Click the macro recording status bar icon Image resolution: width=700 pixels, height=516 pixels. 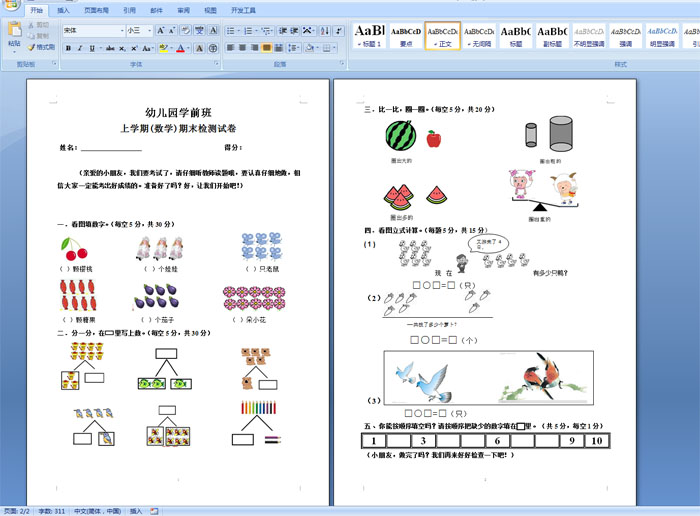point(154,511)
